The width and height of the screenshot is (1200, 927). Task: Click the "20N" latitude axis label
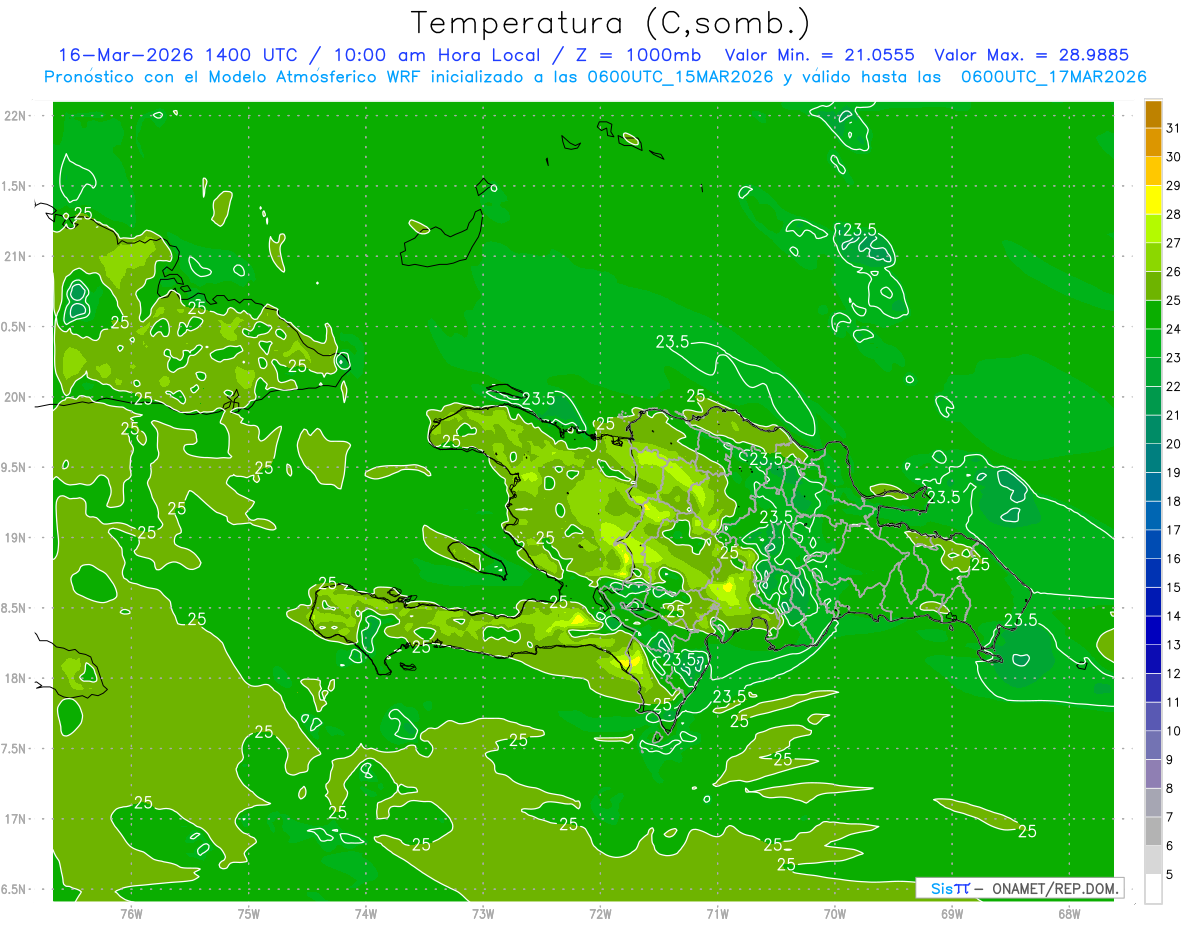pos(17,397)
